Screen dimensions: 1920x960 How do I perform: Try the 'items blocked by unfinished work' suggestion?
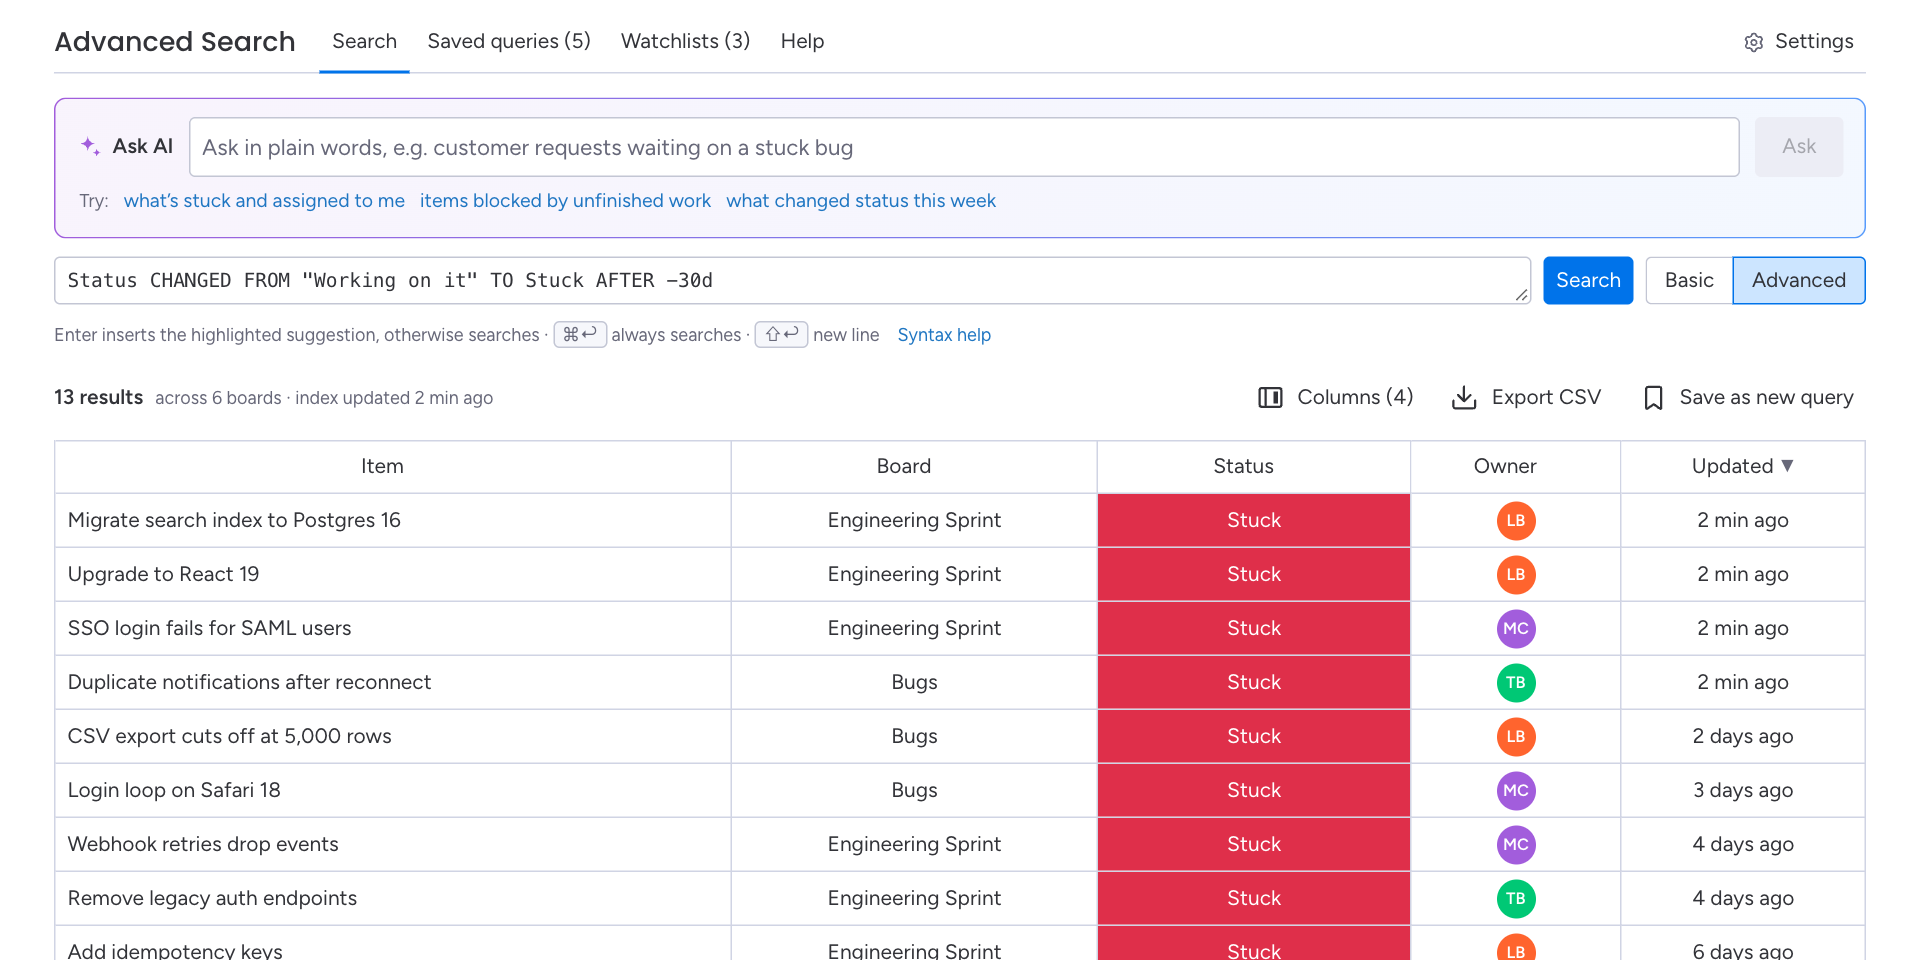pos(565,201)
